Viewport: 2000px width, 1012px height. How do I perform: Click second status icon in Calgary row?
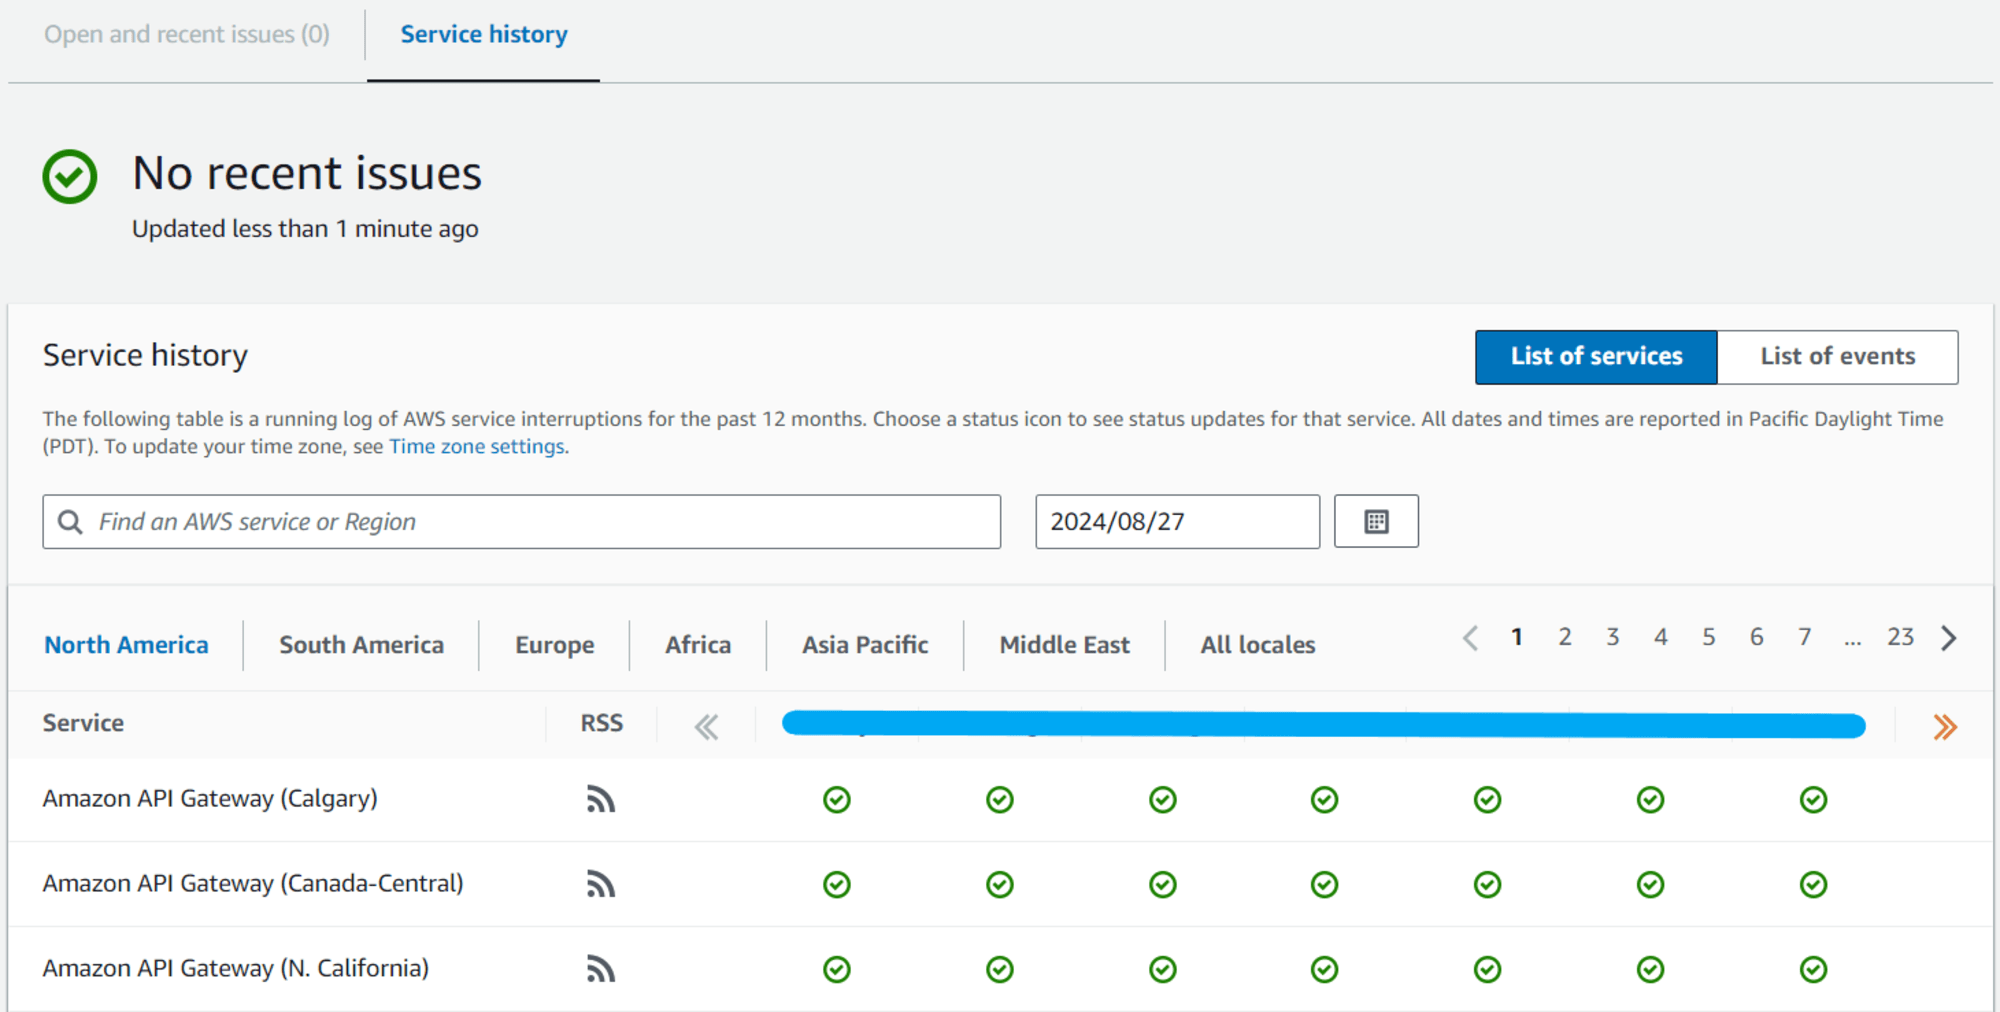pyautogui.click(x=1000, y=800)
